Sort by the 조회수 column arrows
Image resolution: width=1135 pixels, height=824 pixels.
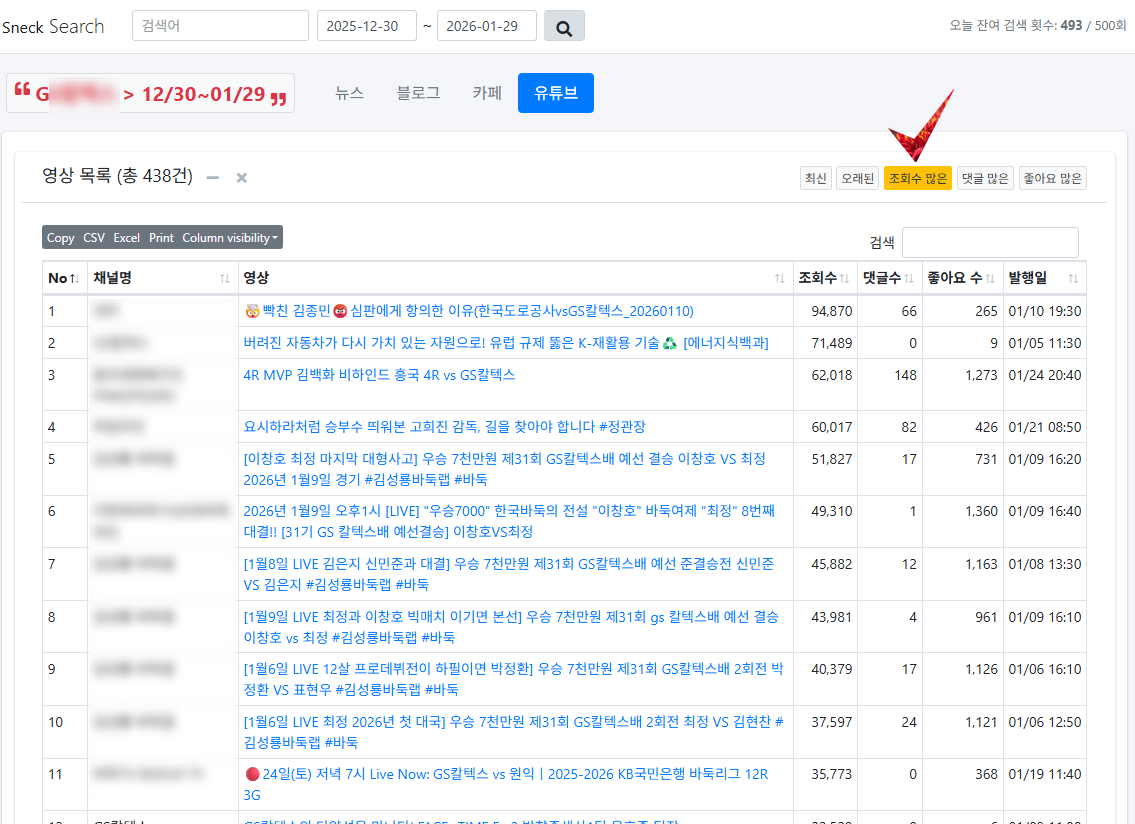click(x=846, y=278)
